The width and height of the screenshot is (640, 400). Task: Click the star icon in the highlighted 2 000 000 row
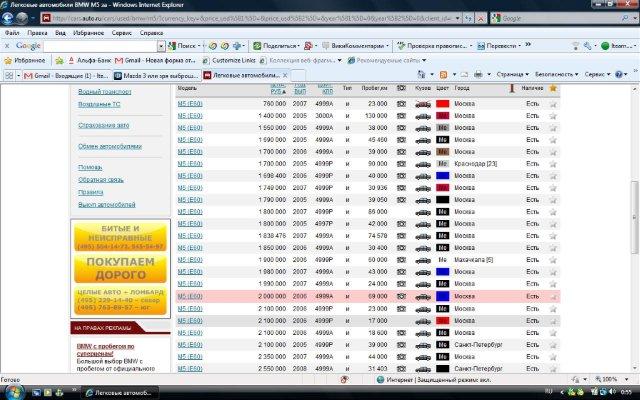(553, 297)
